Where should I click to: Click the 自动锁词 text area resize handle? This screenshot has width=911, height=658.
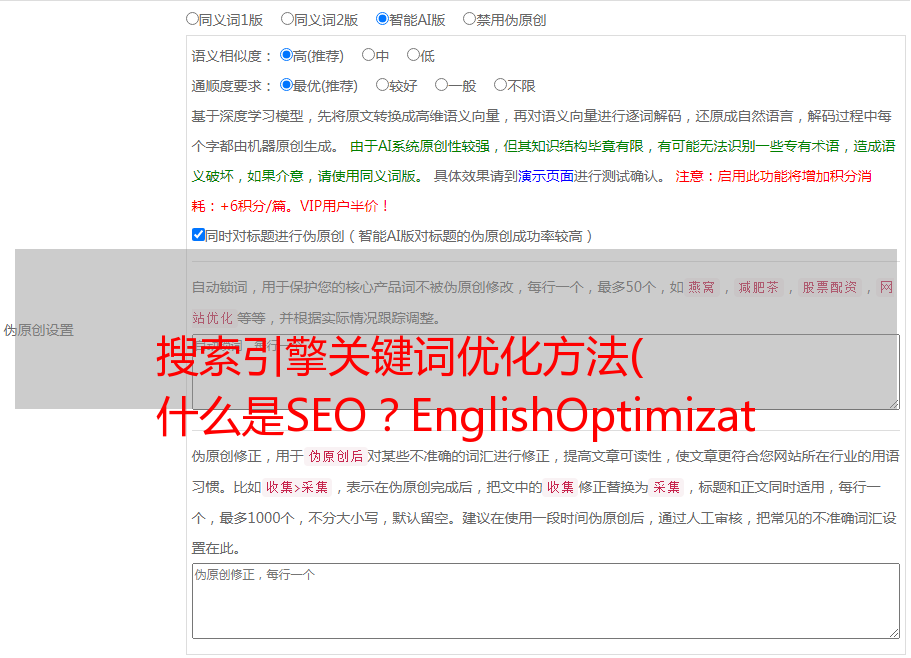pos(893,402)
